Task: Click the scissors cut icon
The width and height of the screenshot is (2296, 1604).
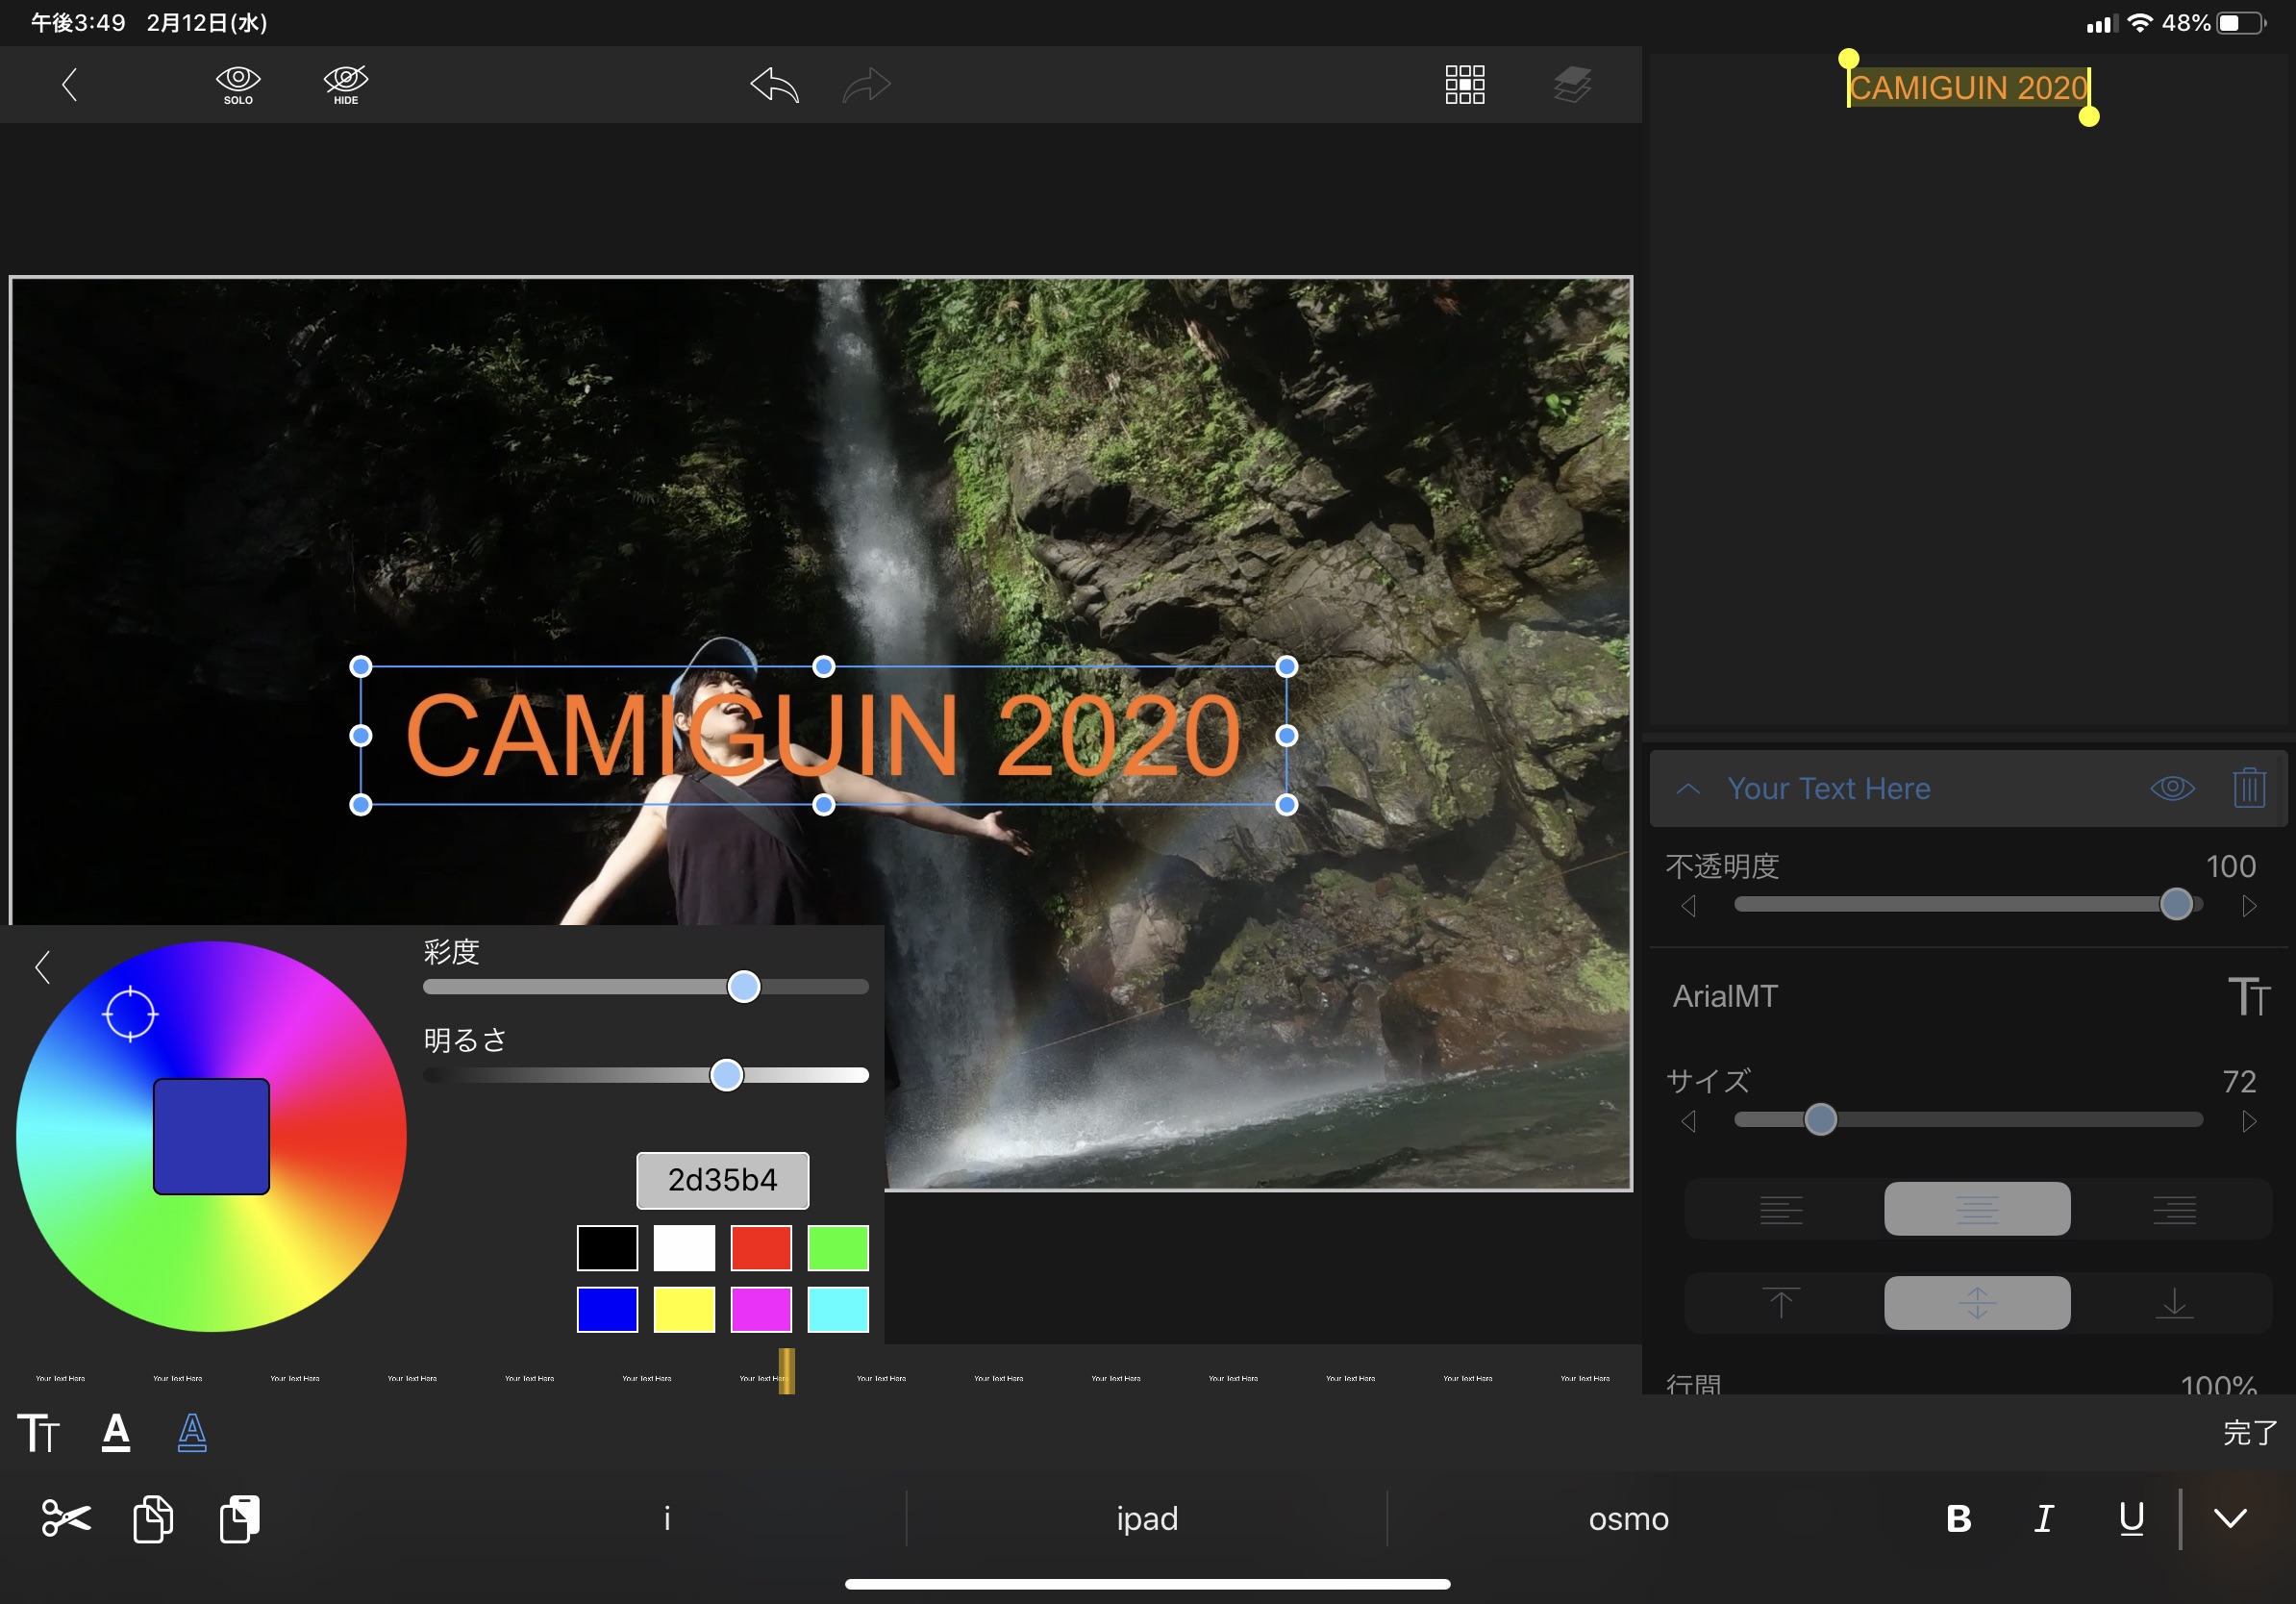Action: click(x=66, y=1518)
